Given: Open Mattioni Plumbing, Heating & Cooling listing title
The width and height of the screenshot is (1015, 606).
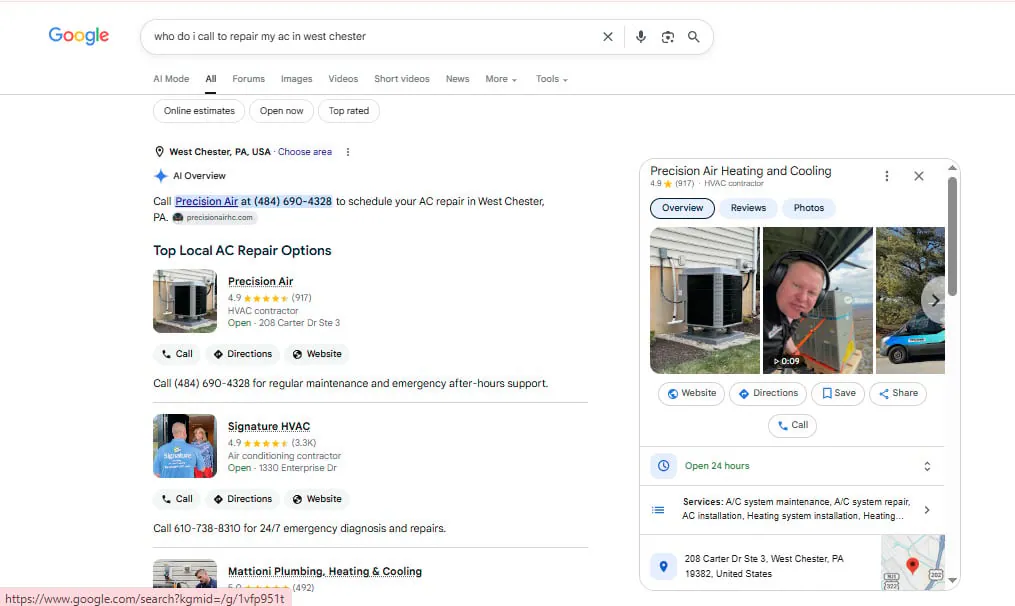Looking at the screenshot, I should 324,572.
